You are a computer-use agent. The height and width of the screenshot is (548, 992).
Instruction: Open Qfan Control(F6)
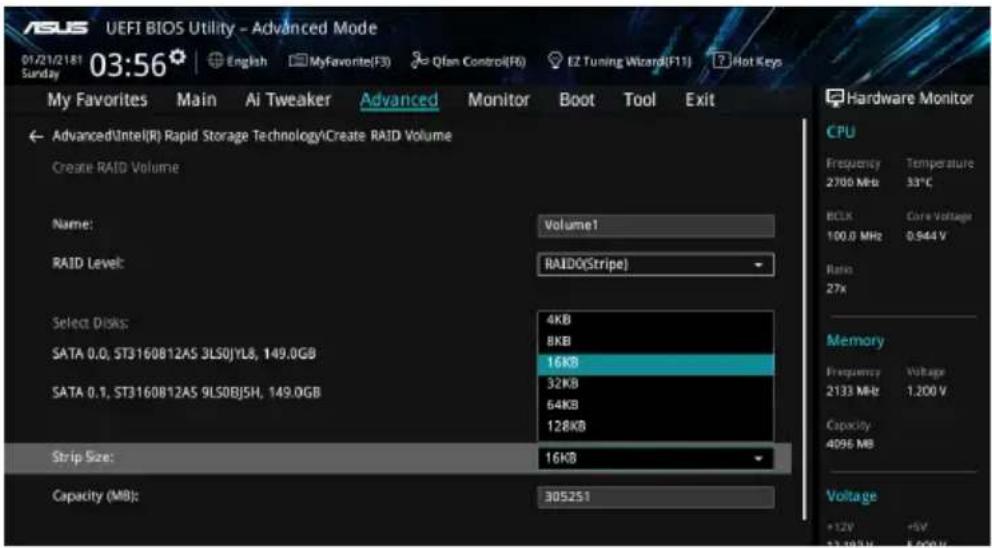(x=468, y=61)
